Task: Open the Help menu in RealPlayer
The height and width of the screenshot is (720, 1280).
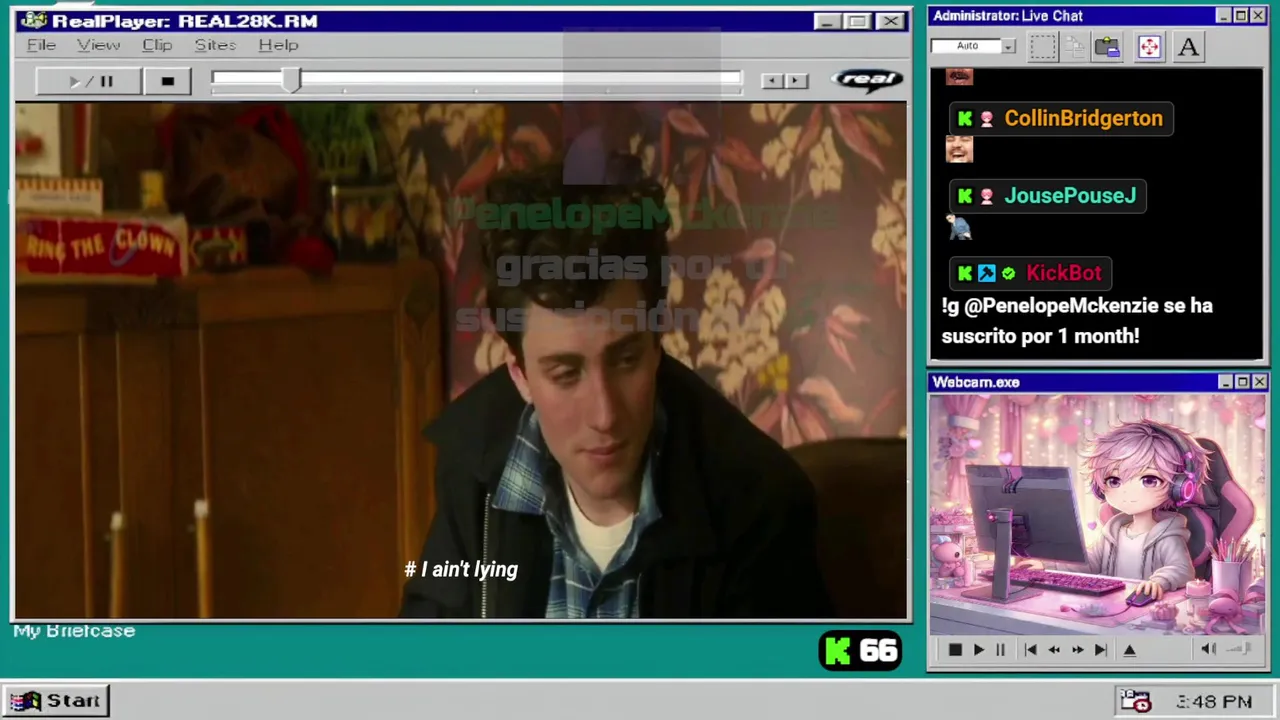Action: click(278, 45)
